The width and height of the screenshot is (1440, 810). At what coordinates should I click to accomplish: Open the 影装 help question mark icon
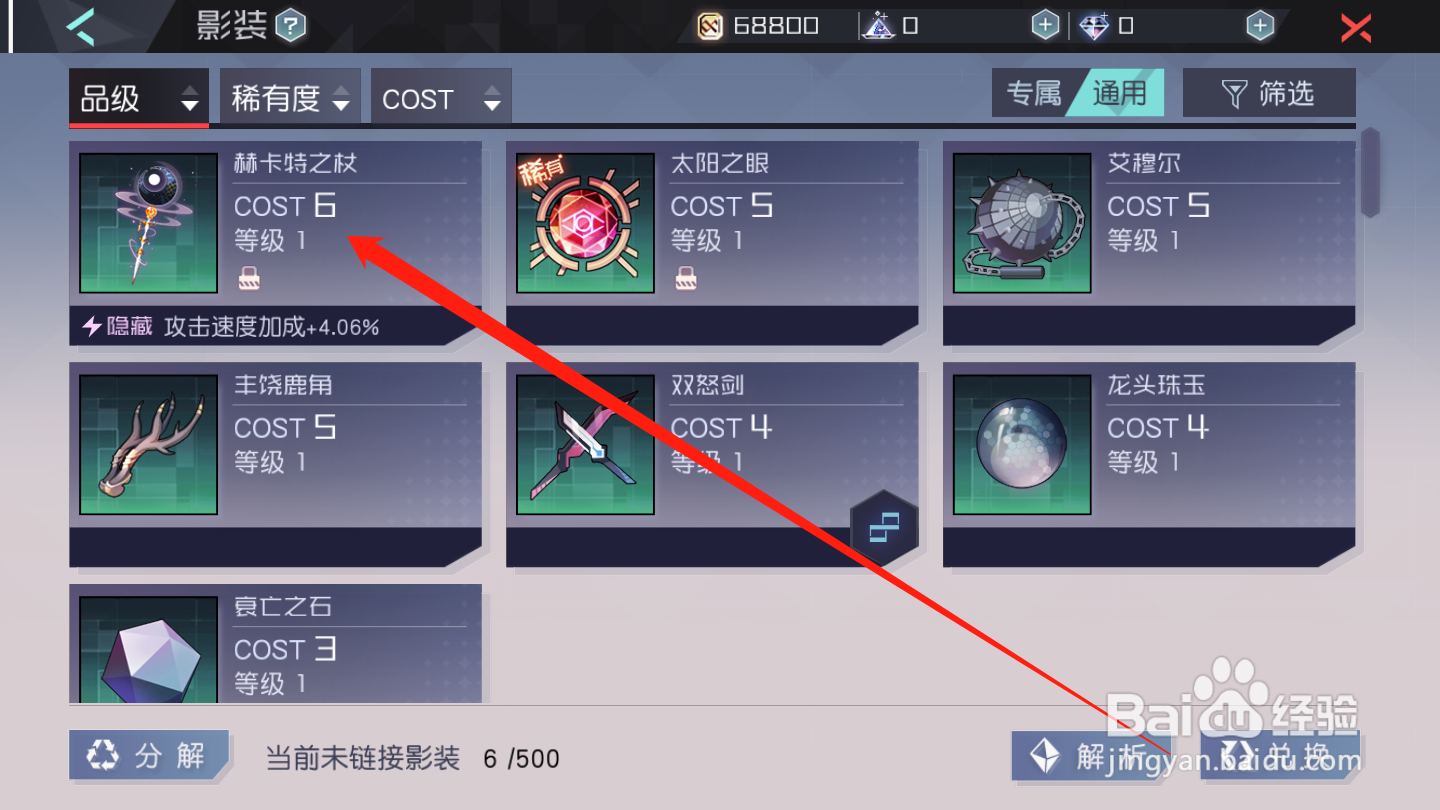(x=290, y=26)
